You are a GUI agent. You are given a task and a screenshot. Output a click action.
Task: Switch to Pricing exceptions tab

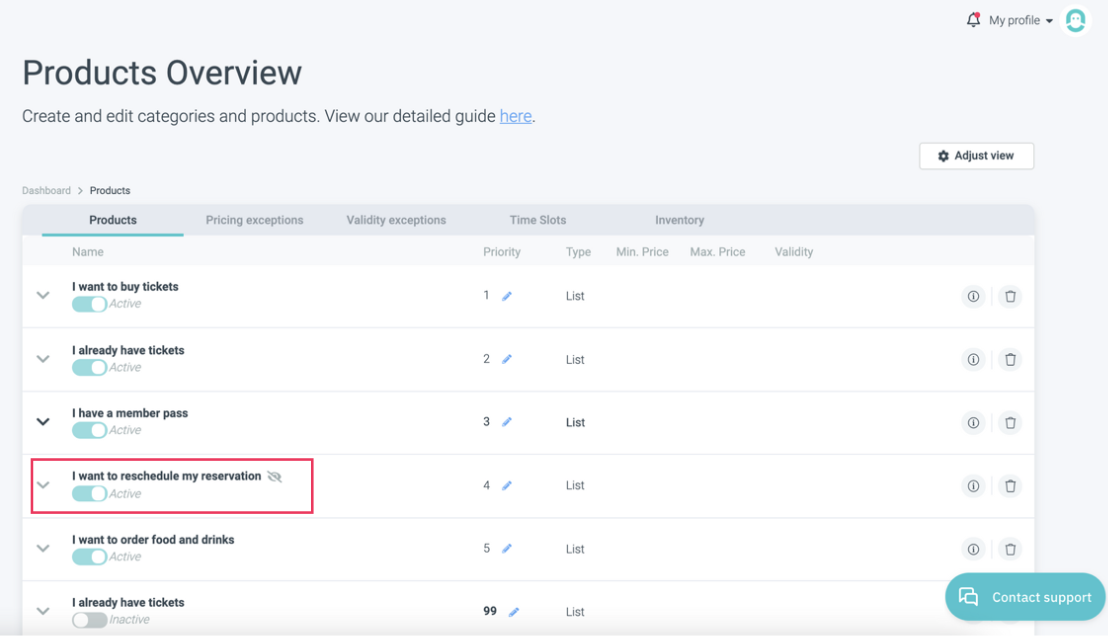[x=254, y=220]
